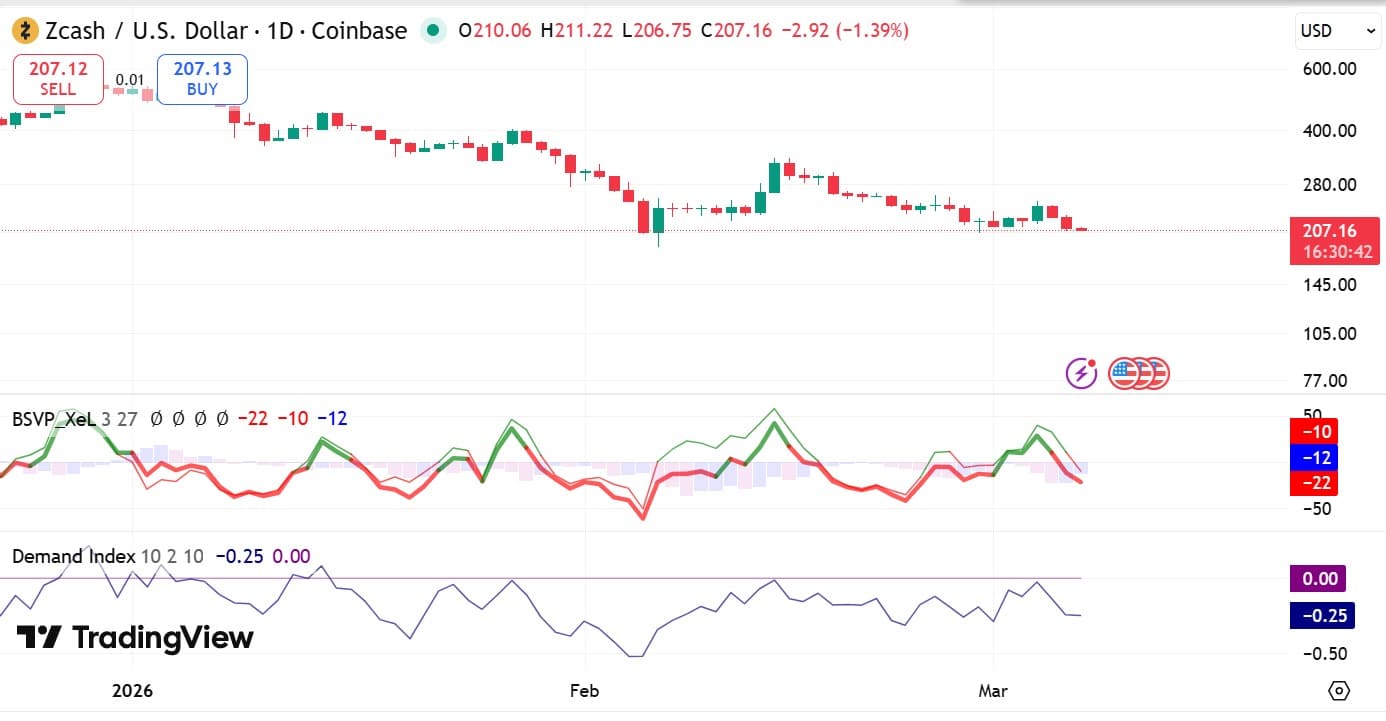Select the Demand Index indicator legend
Screen dimensions: 1386x721
pos(73,556)
